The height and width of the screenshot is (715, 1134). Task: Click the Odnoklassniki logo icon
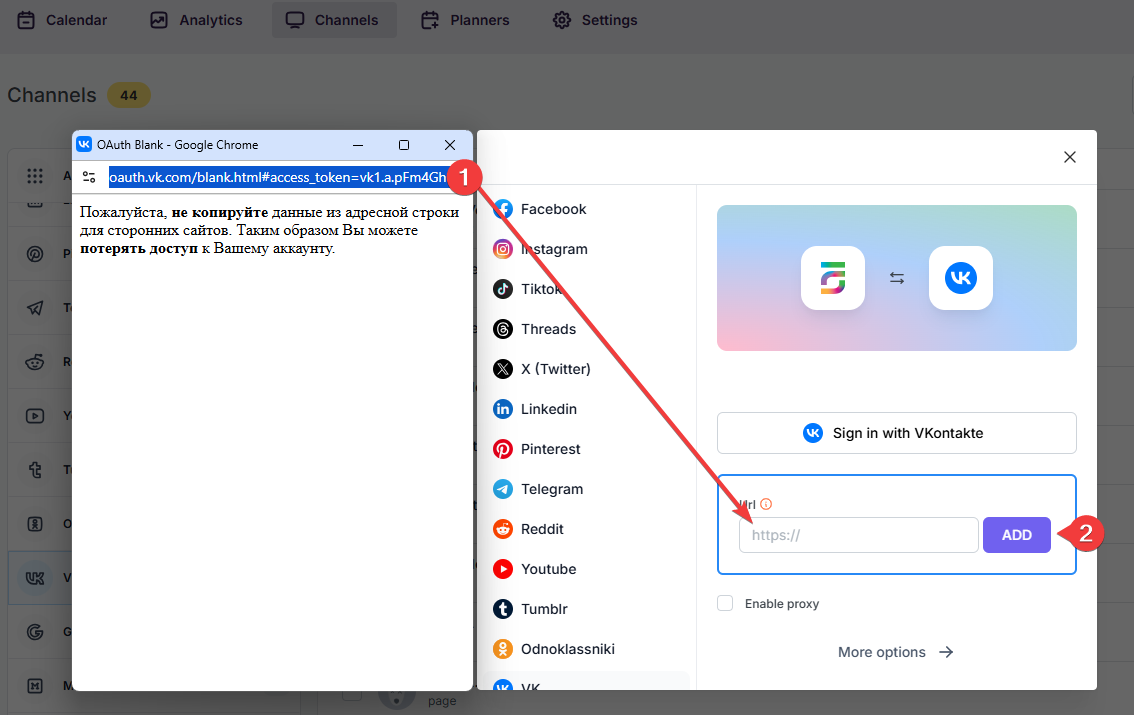click(503, 649)
